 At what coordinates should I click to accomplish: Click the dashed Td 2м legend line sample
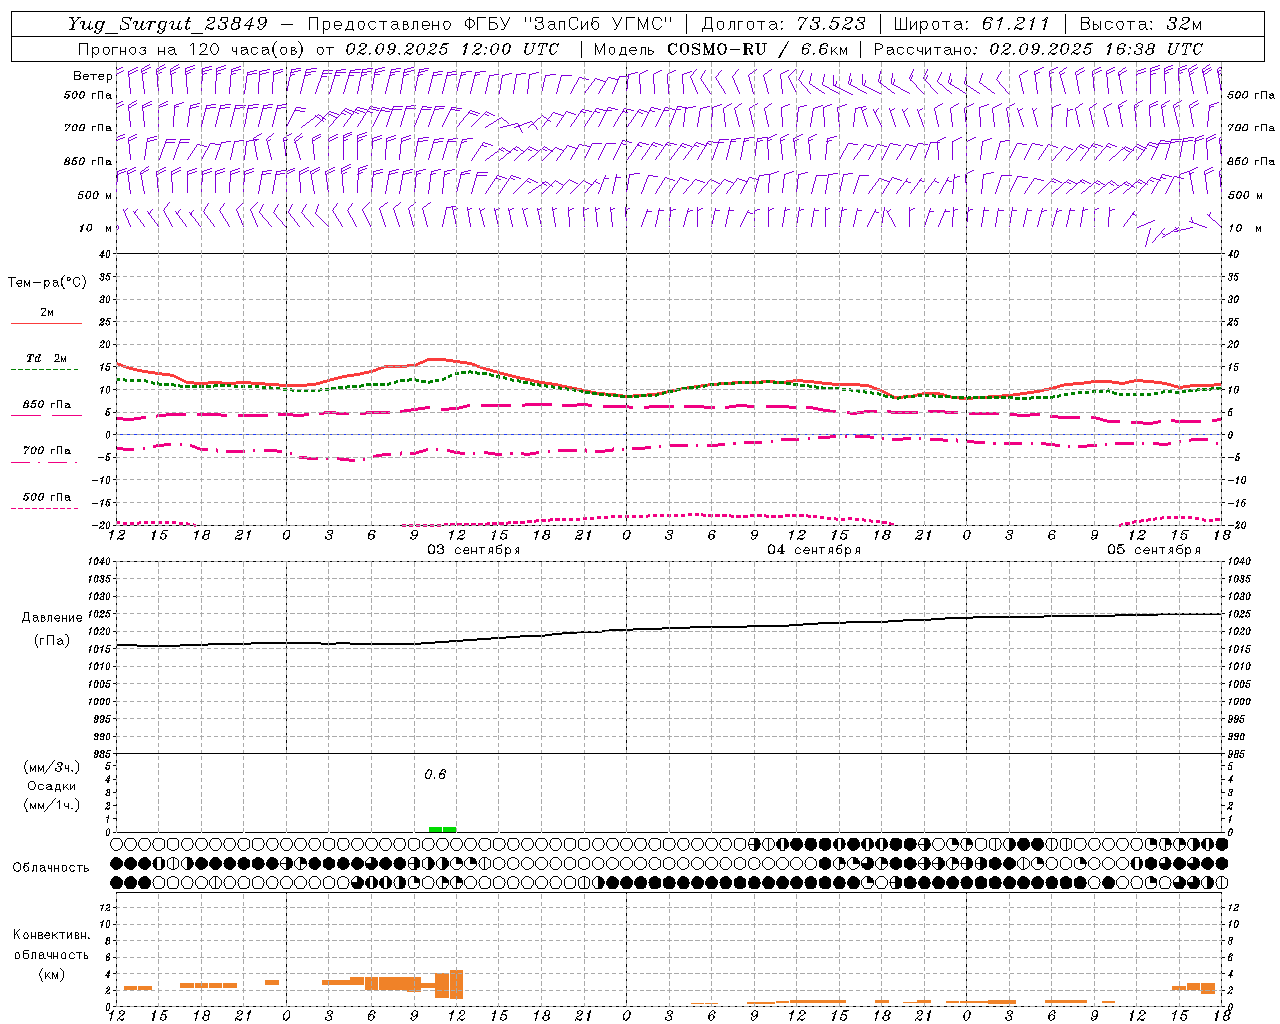click(46, 370)
